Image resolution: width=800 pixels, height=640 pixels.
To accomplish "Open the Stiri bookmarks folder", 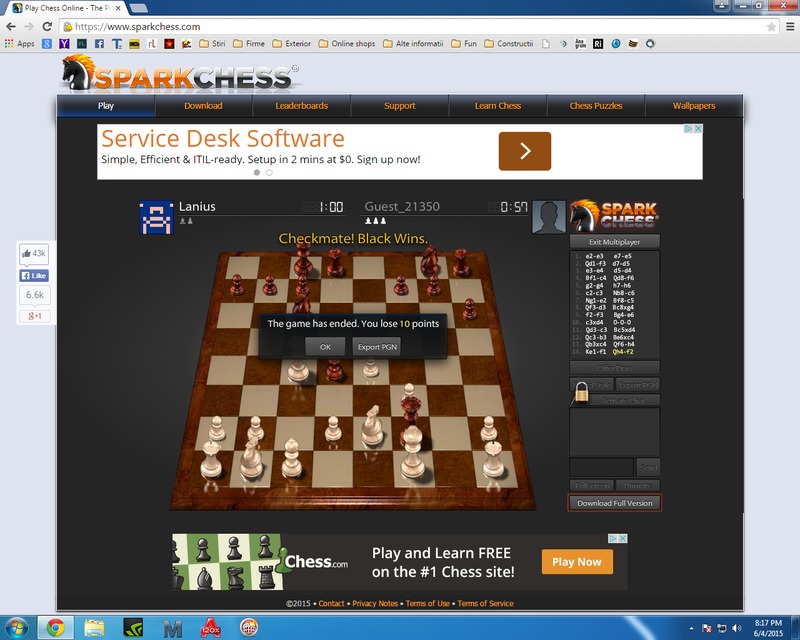I will [212, 44].
